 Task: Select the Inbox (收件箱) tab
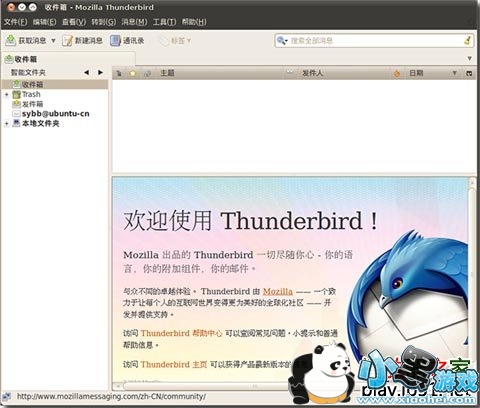click(x=68, y=59)
